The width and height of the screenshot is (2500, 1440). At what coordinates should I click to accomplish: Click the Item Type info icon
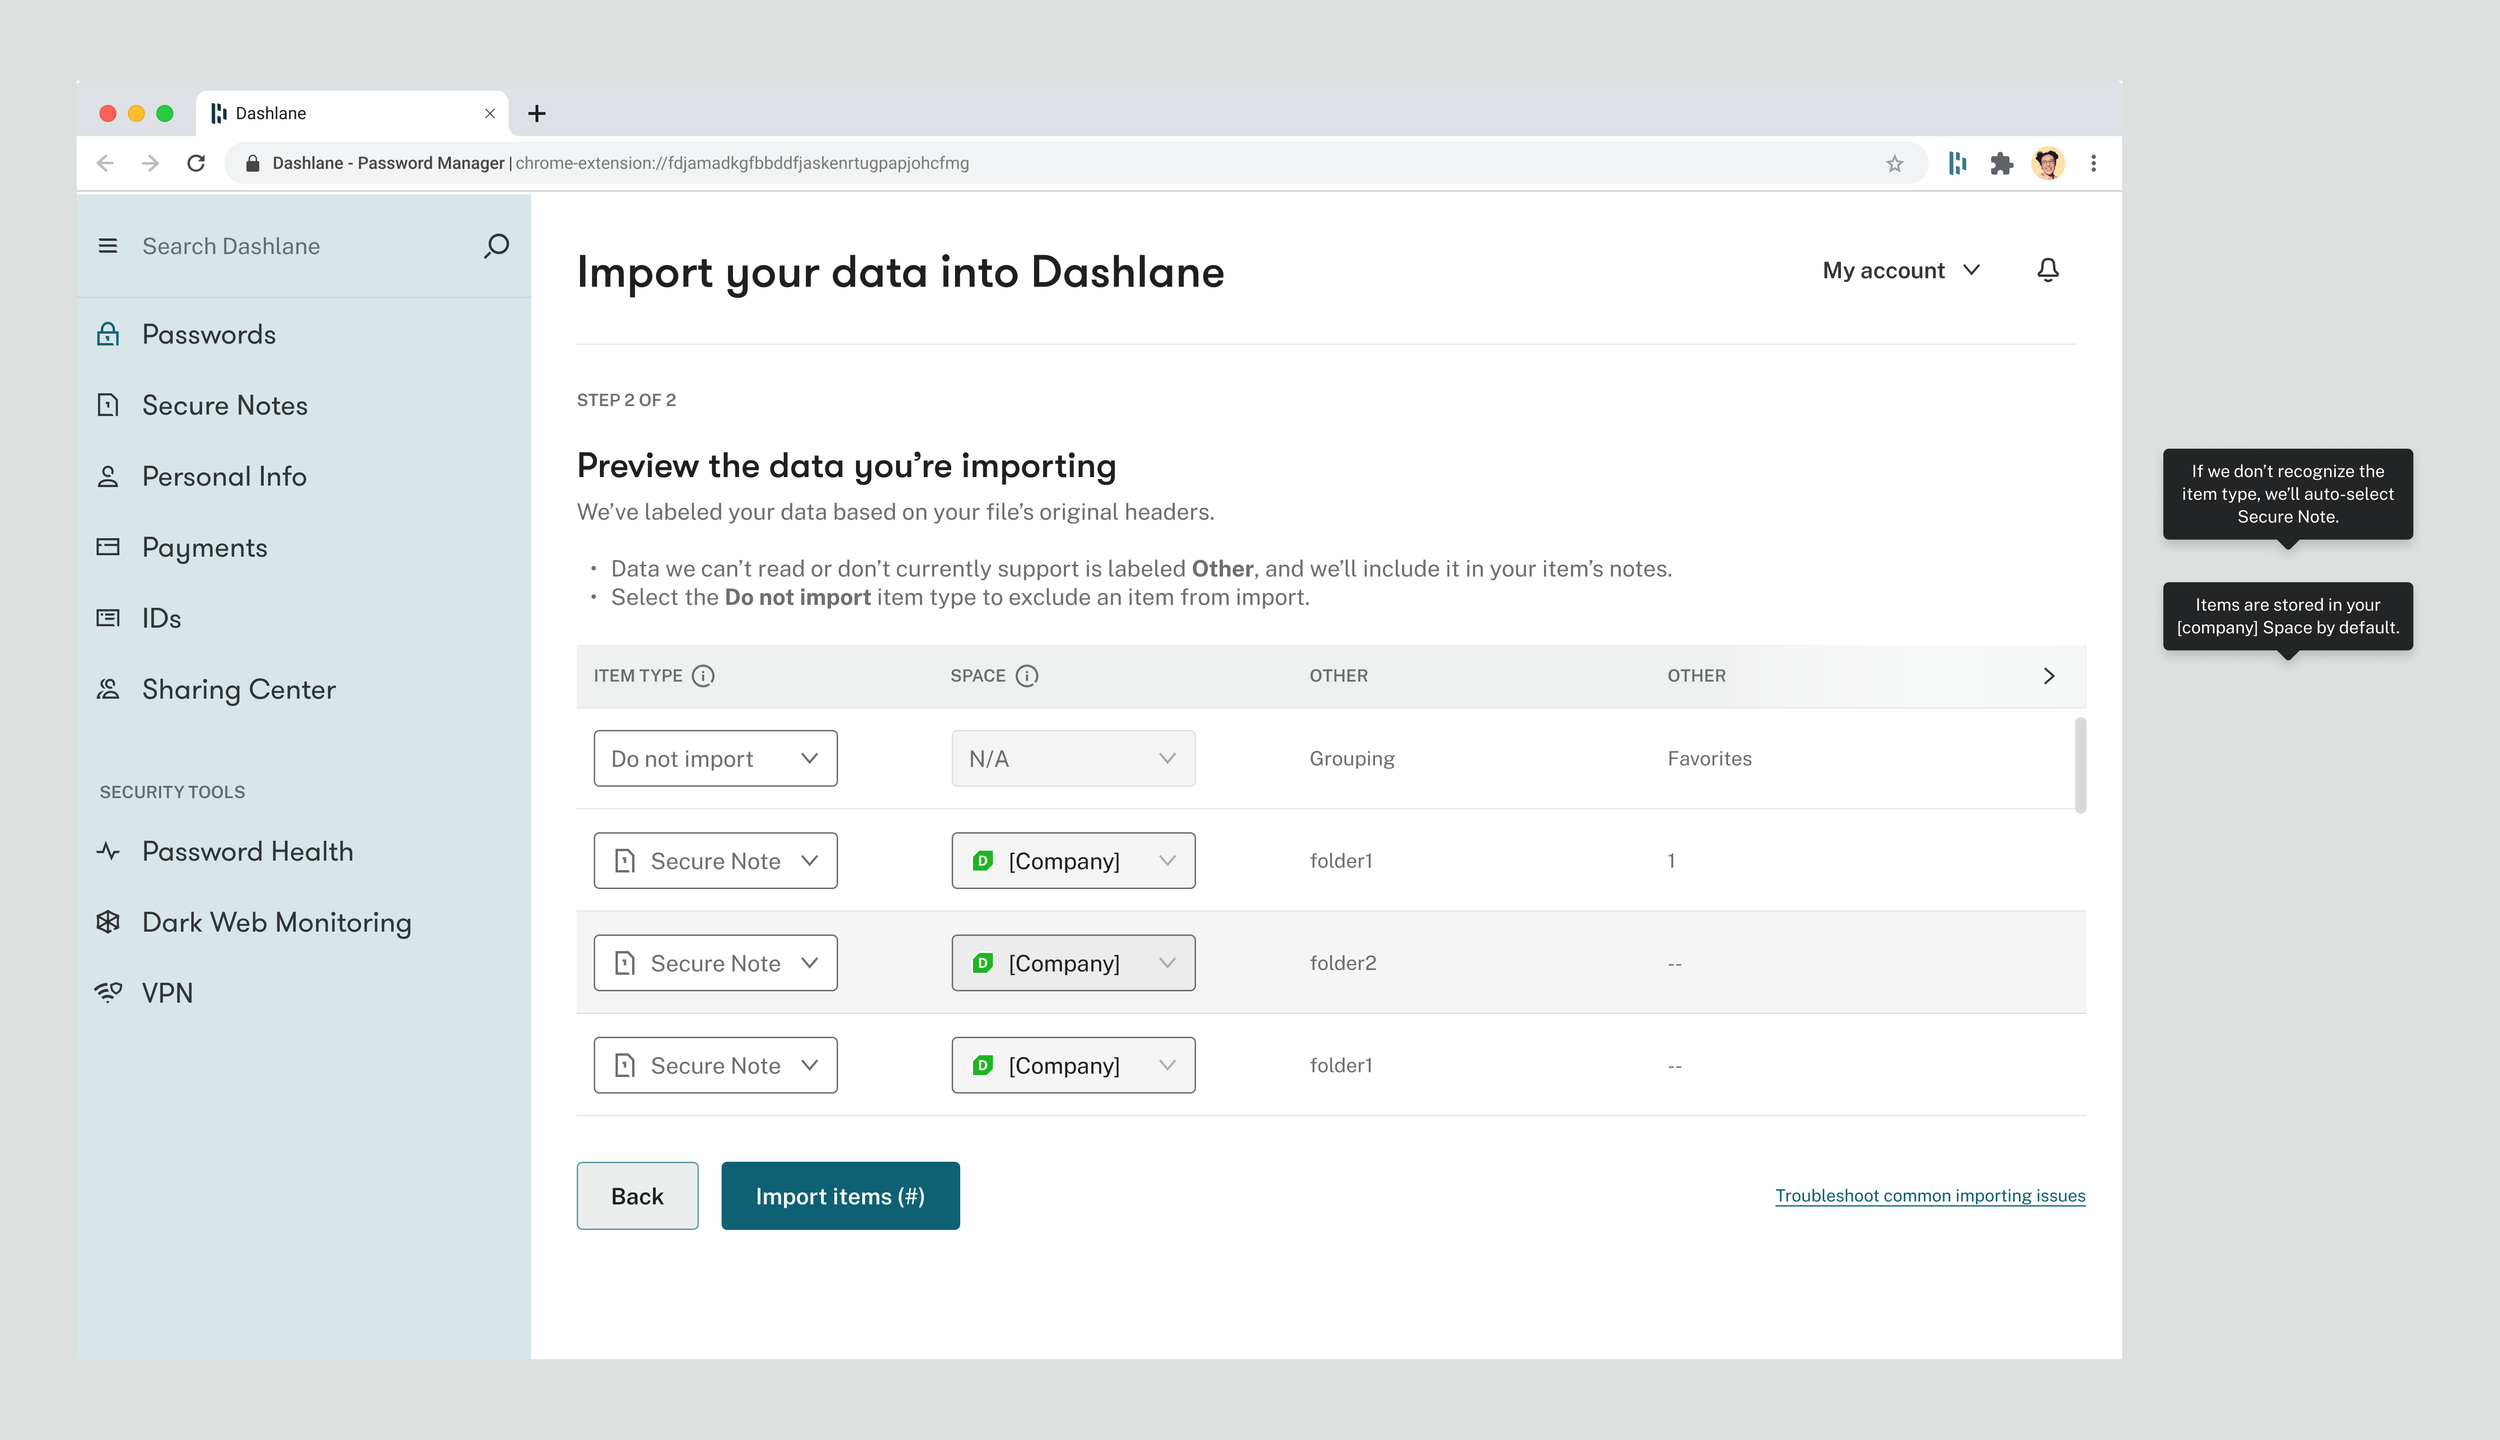(703, 676)
